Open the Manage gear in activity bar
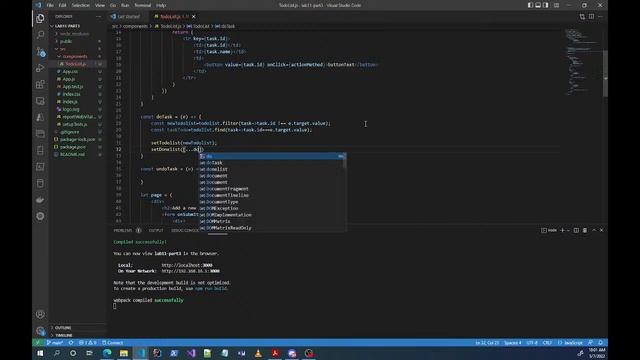Screen dimensions: 640x360 point(40,331)
